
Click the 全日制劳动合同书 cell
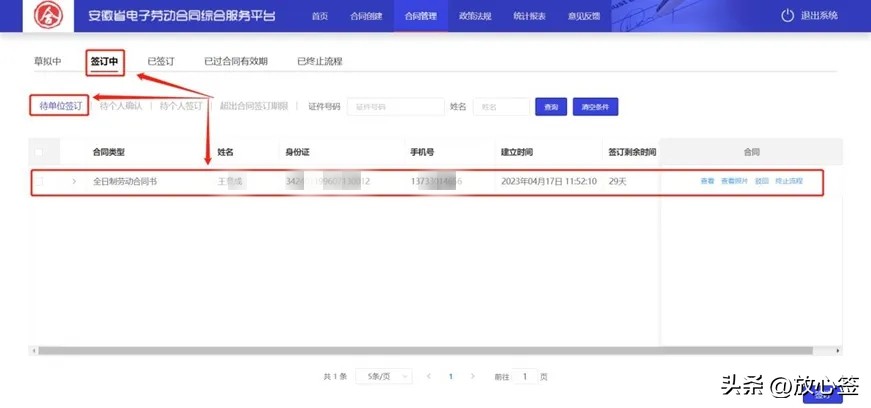click(124, 181)
